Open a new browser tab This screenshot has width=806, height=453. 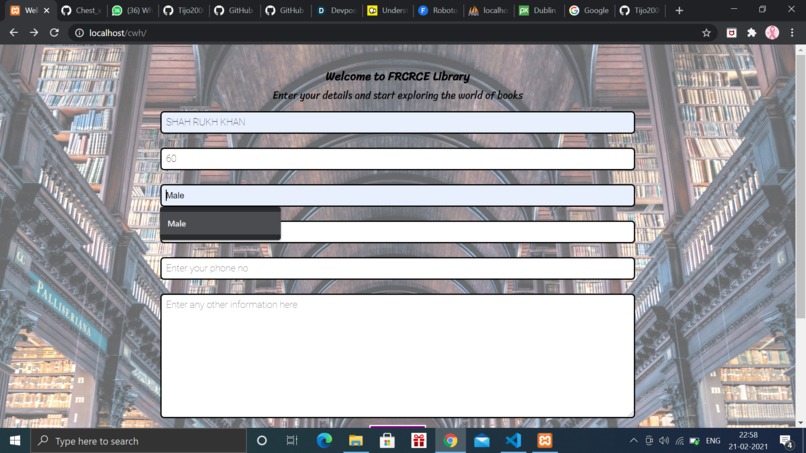679,10
